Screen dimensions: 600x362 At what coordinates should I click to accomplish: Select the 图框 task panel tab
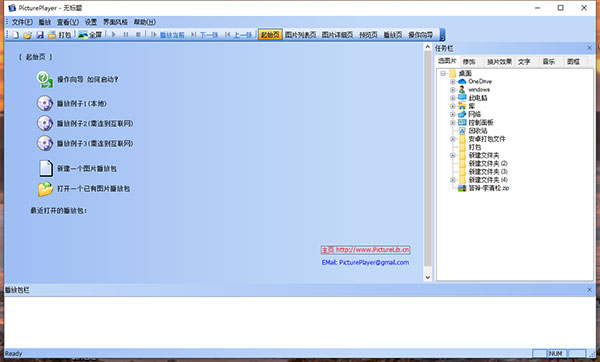pyautogui.click(x=573, y=62)
